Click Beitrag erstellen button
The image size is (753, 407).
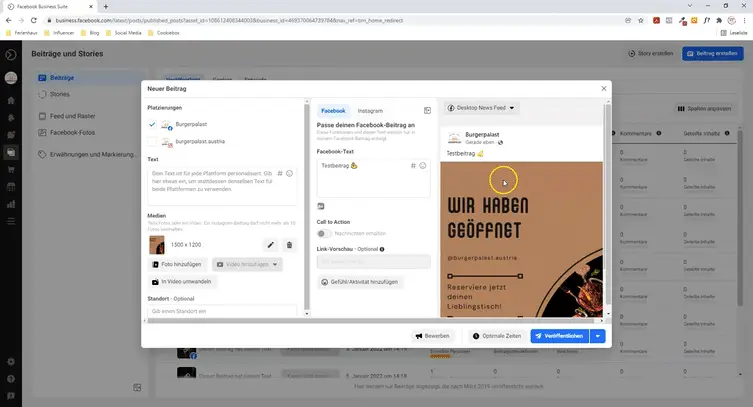pyautogui.click(x=713, y=54)
